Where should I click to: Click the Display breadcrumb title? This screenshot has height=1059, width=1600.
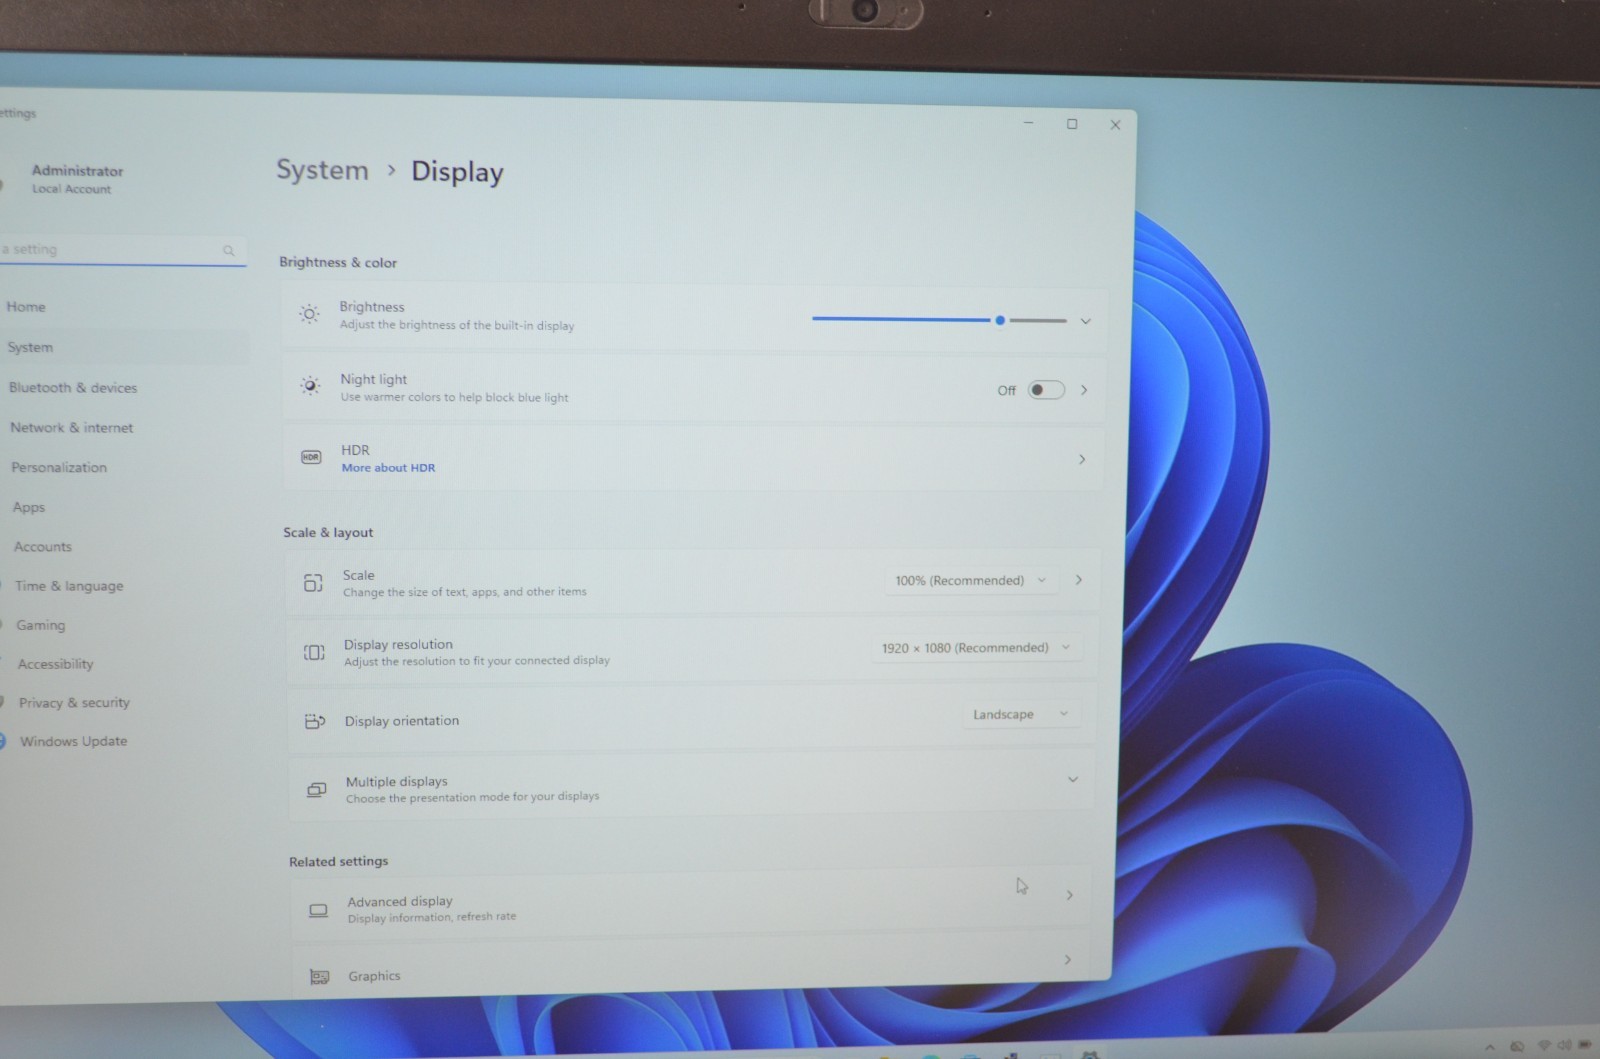[457, 172]
